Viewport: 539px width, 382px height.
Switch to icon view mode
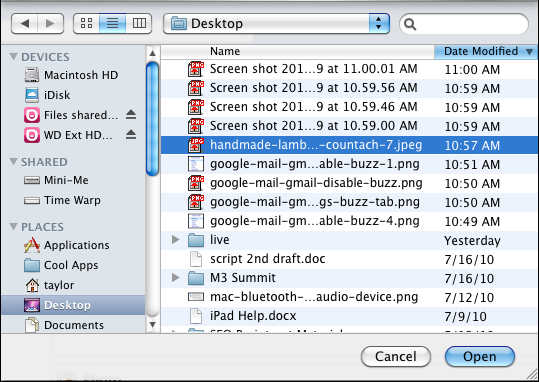86,23
